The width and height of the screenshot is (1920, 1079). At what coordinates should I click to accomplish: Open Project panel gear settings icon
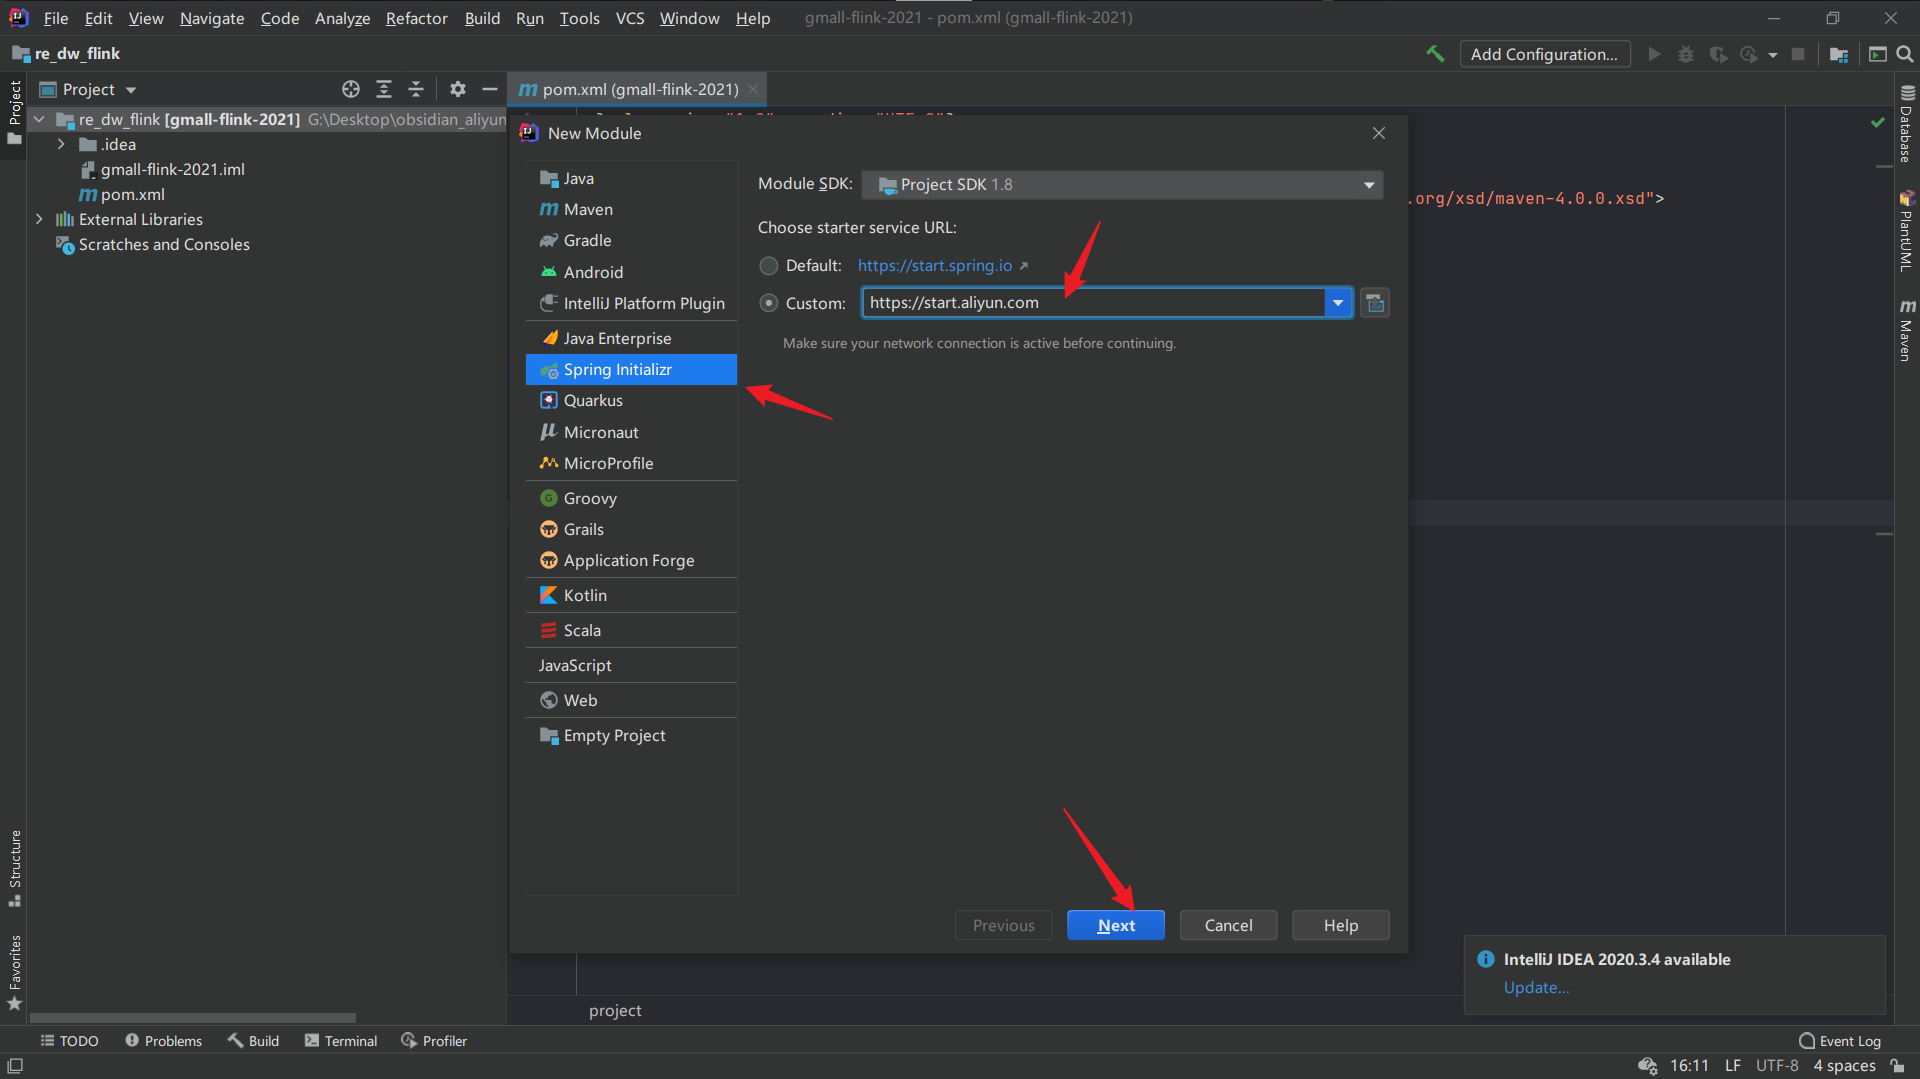[x=458, y=89]
